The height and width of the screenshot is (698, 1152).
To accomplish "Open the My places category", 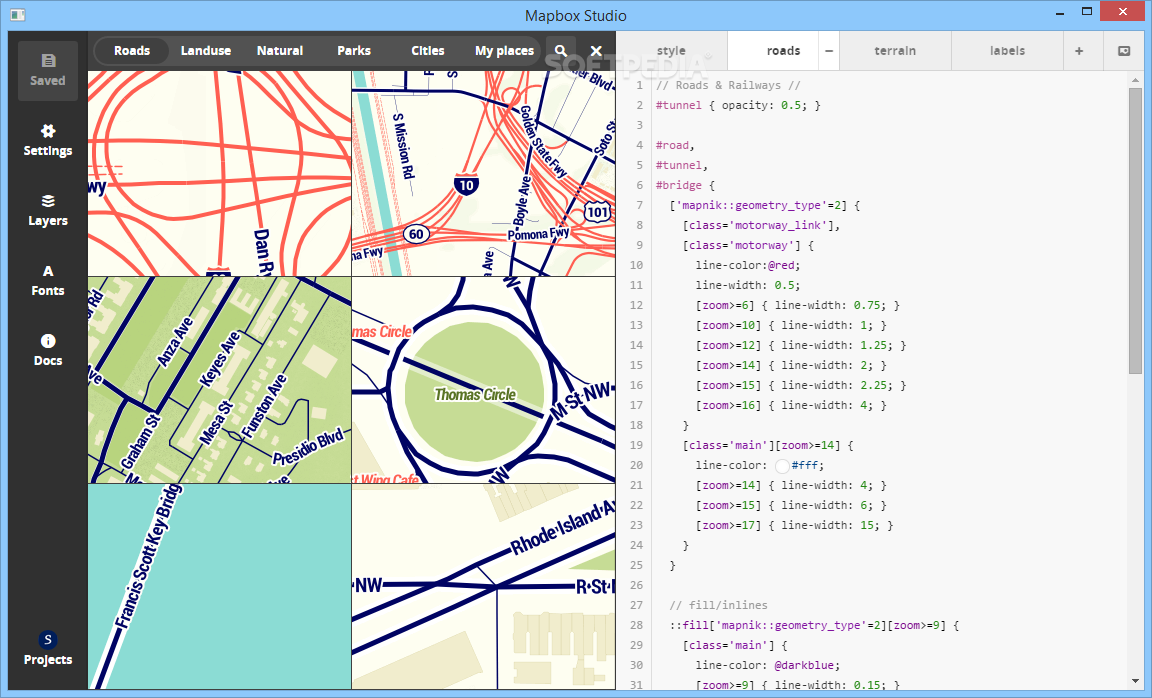I will [x=504, y=51].
